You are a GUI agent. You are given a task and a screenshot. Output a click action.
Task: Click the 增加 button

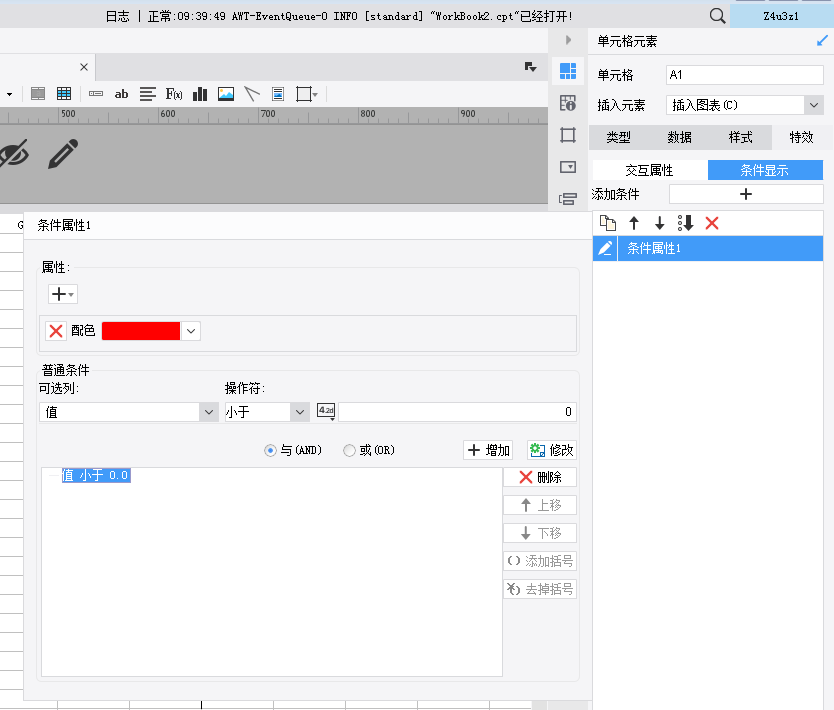point(488,450)
